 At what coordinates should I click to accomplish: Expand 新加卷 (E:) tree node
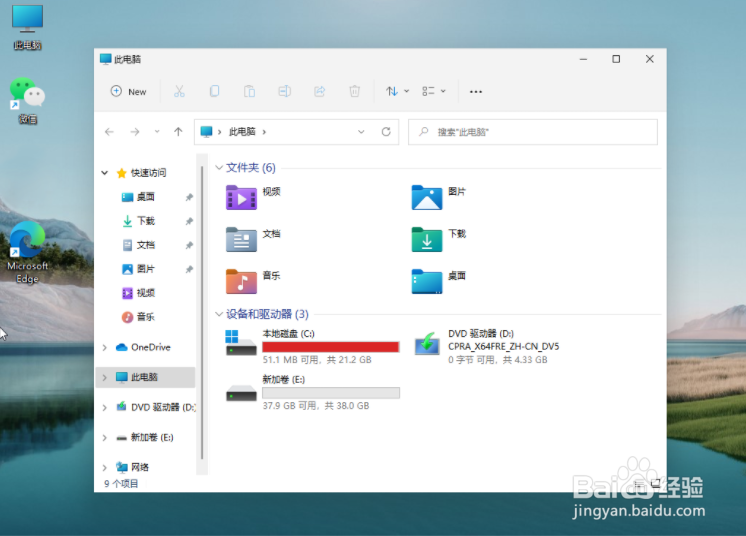pos(105,438)
